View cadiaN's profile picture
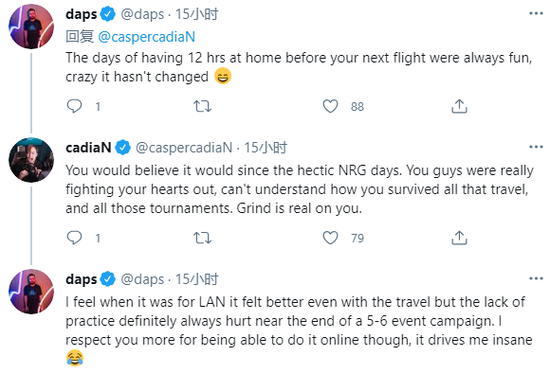Image resolution: width=550 pixels, height=374 pixels. tap(31, 160)
